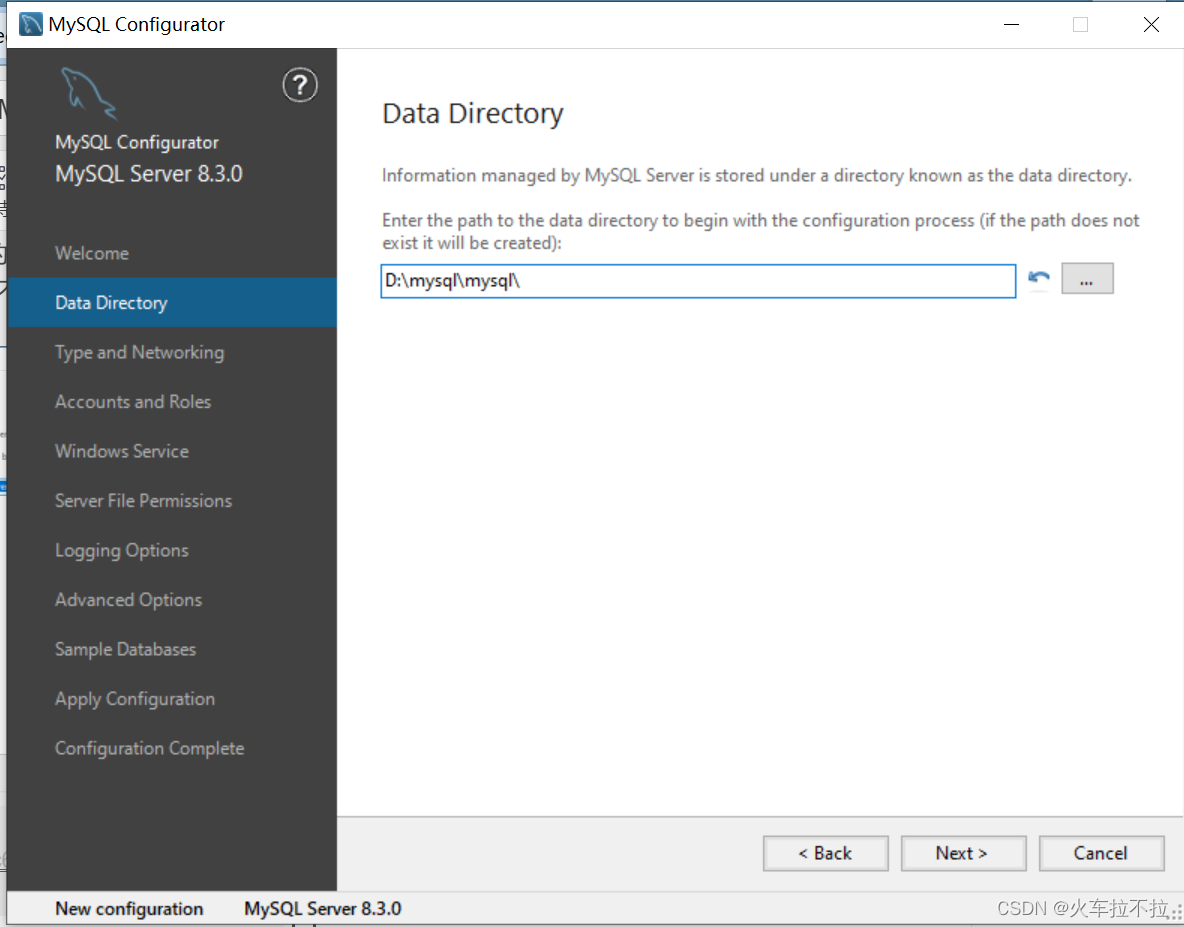The width and height of the screenshot is (1184, 927).
Task: Click the MySQL dolphin logo in sidebar
Action: coord(89,94)
